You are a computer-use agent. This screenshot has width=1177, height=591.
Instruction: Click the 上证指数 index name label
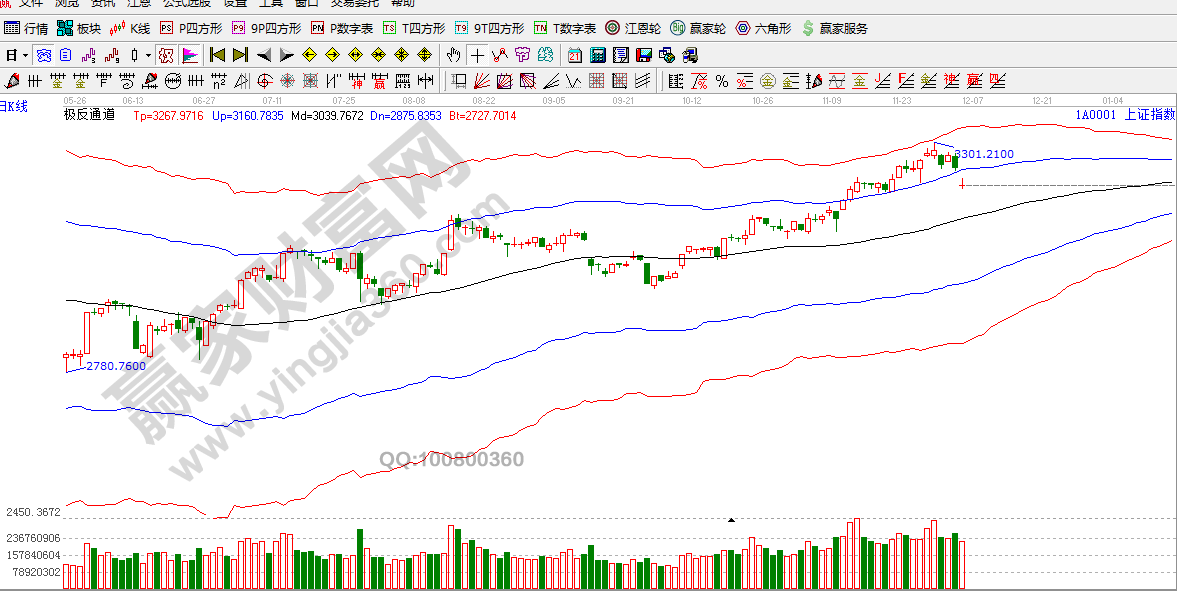[x=1150, y=114]
